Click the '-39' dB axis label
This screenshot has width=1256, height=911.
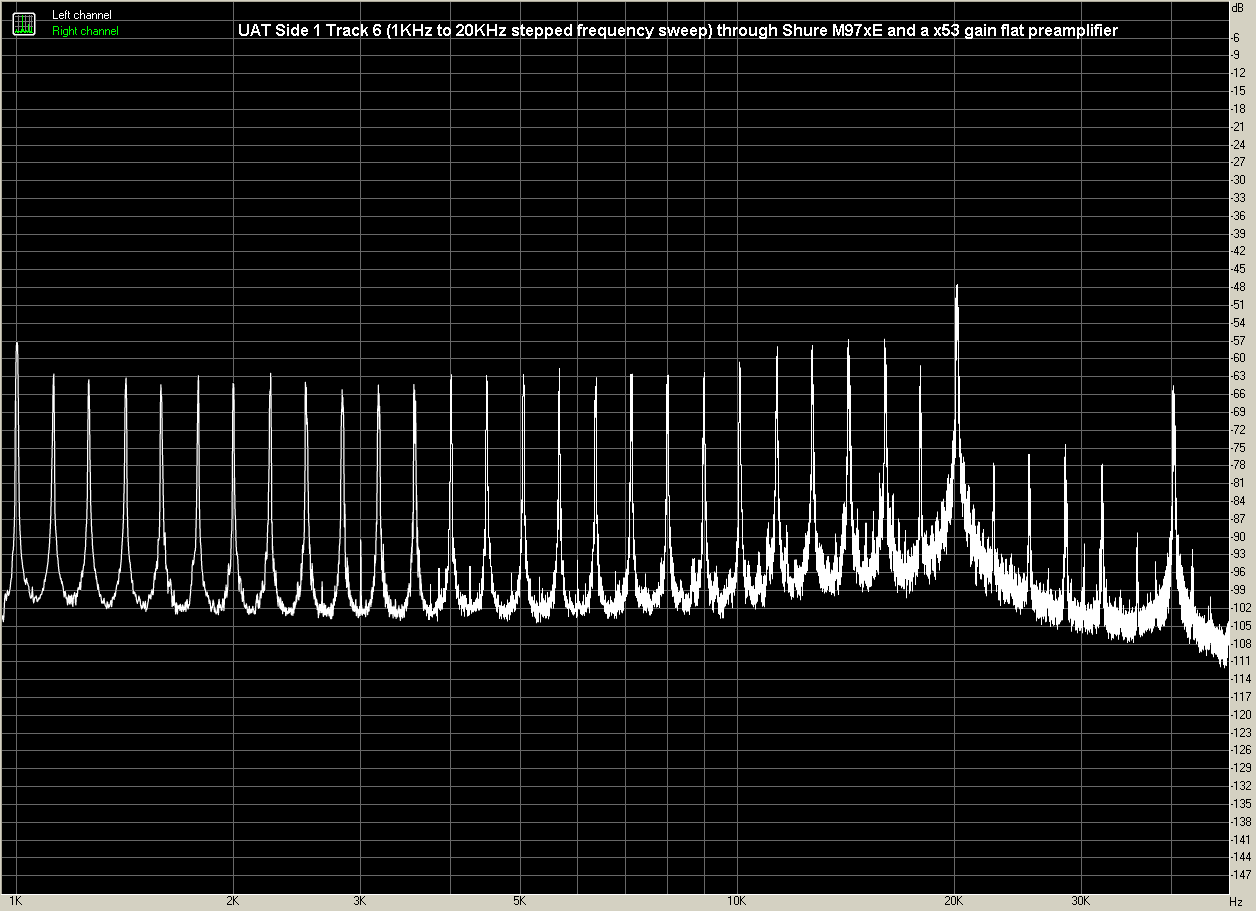click(1240, 233)
